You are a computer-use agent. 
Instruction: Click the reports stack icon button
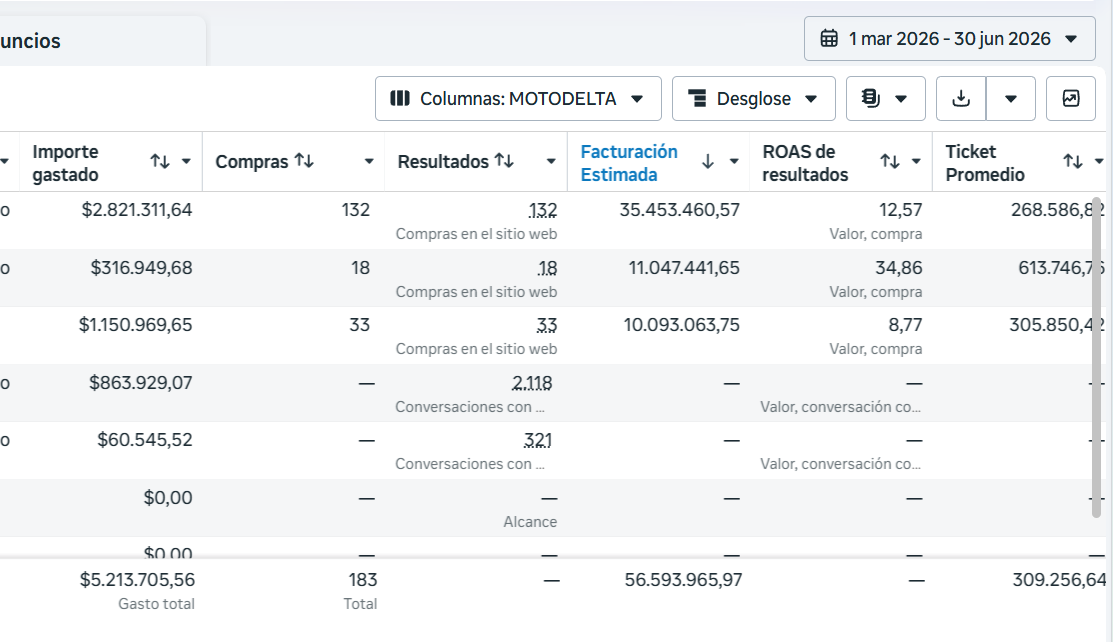[885, 98]
